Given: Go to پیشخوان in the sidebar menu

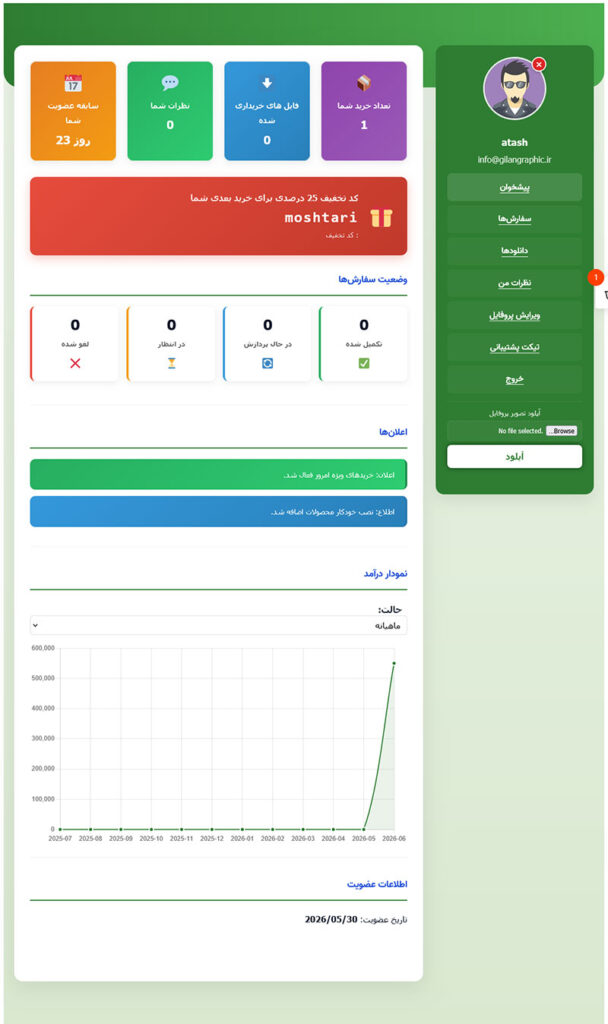Looking at the screenshot, I should click(x=515, y=187).
